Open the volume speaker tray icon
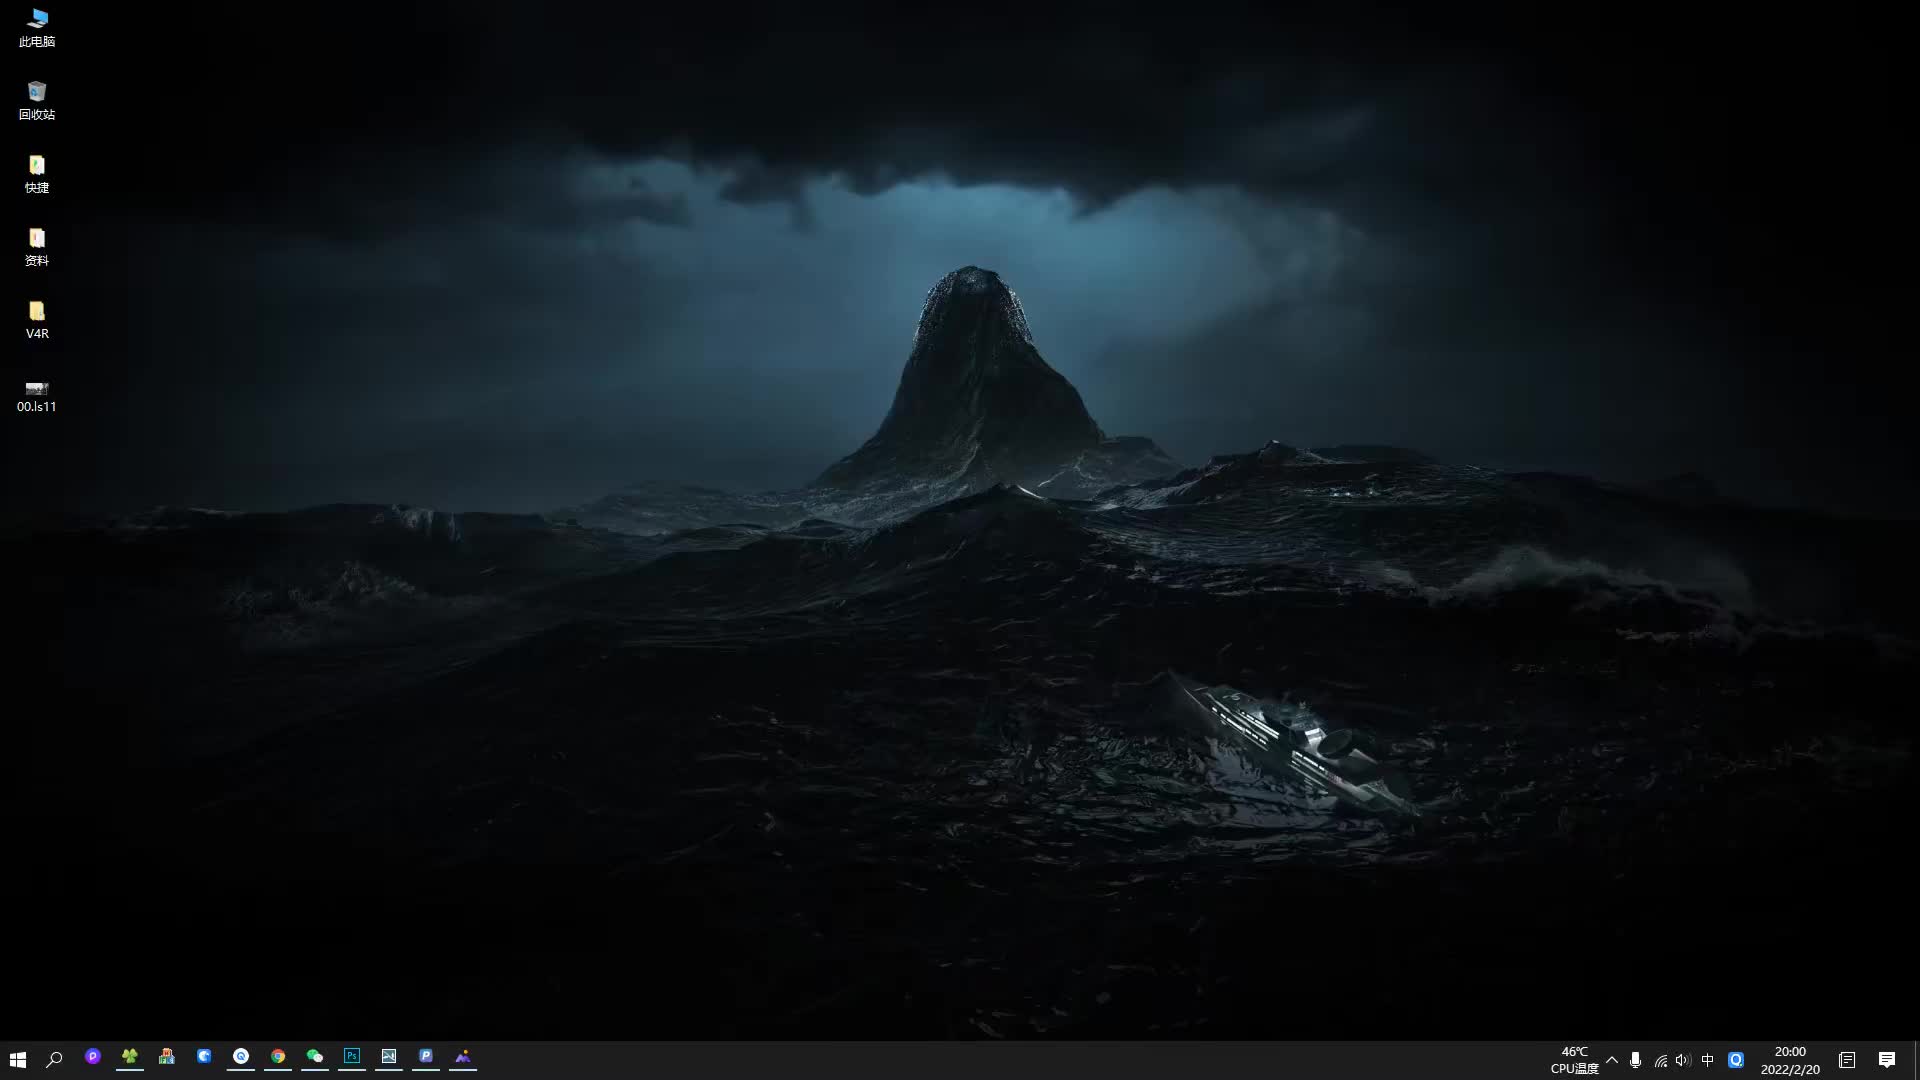 [x=1683, y=1060]
